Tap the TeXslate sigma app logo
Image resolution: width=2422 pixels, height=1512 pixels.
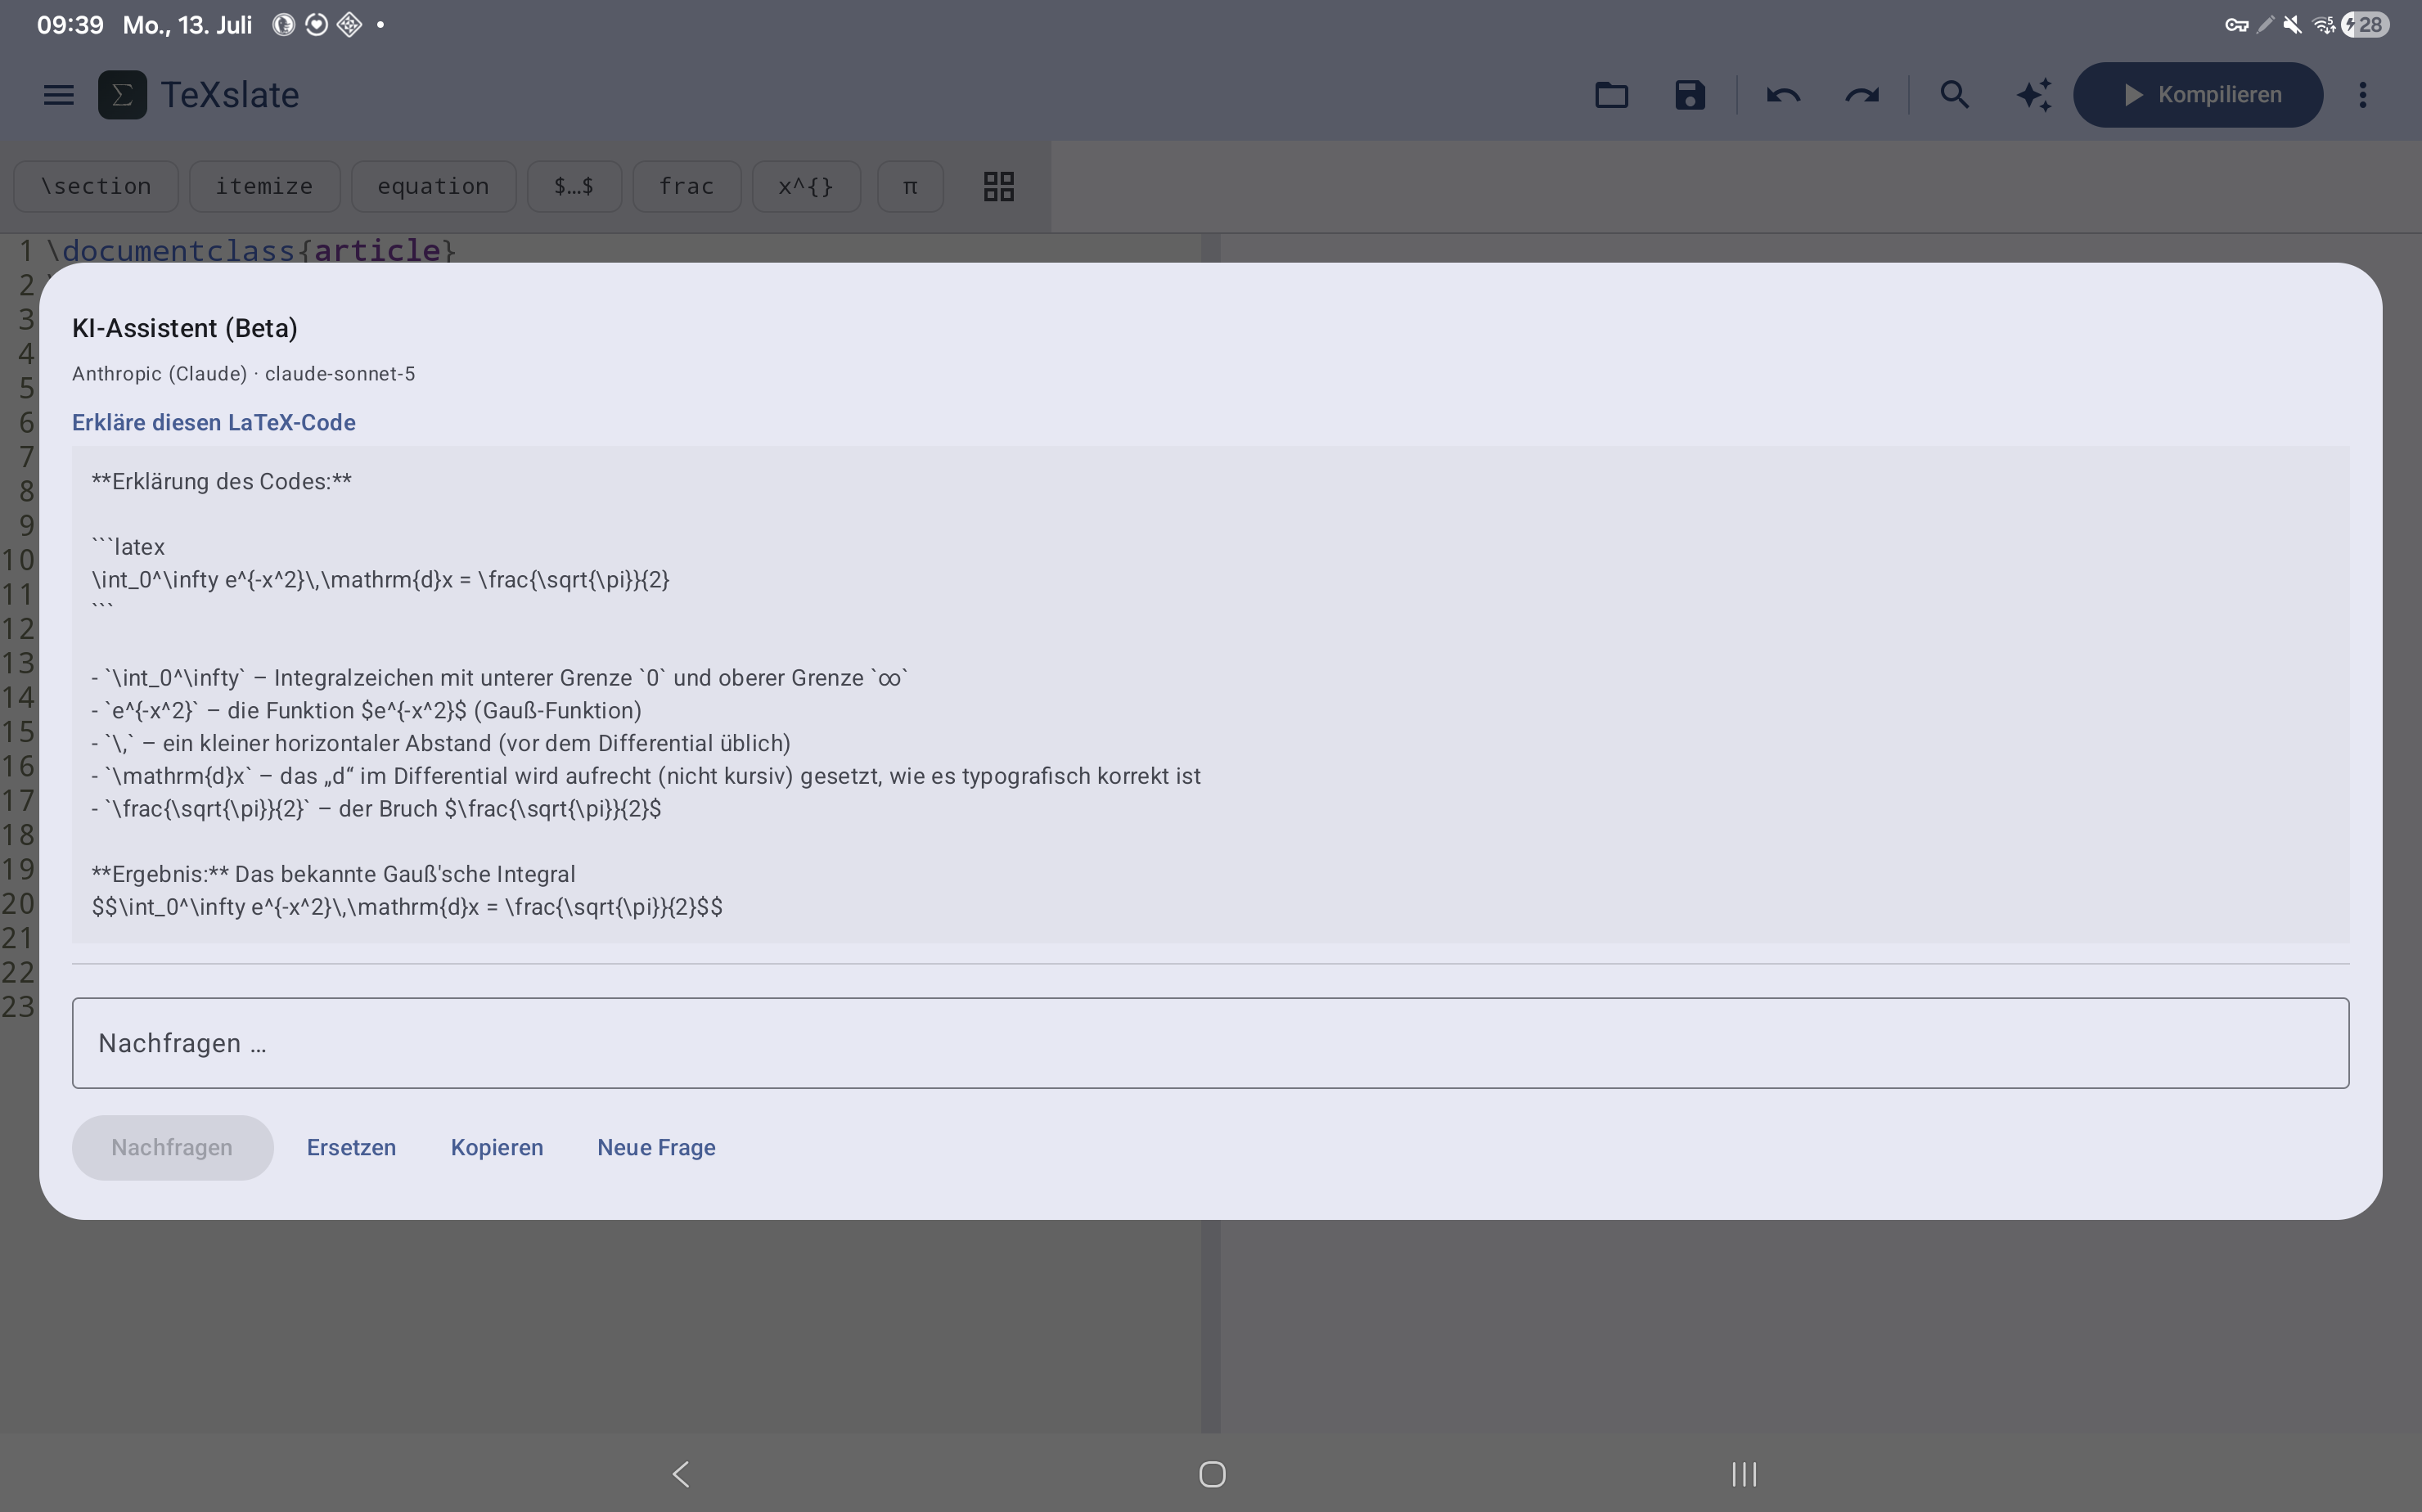point(122,95)
